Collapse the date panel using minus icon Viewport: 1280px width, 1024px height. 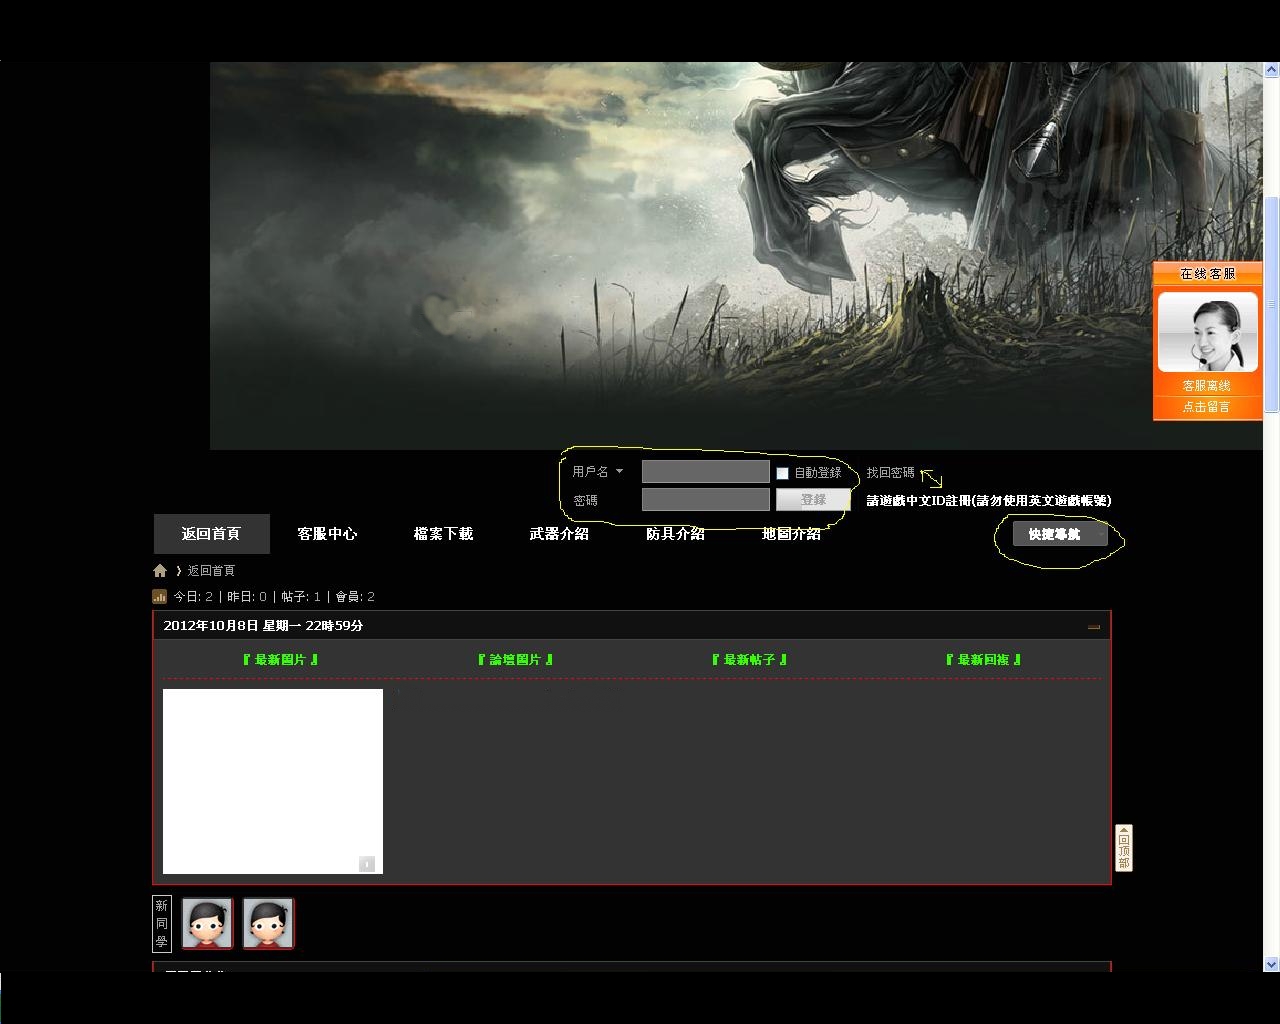(x=1094, y=627)
